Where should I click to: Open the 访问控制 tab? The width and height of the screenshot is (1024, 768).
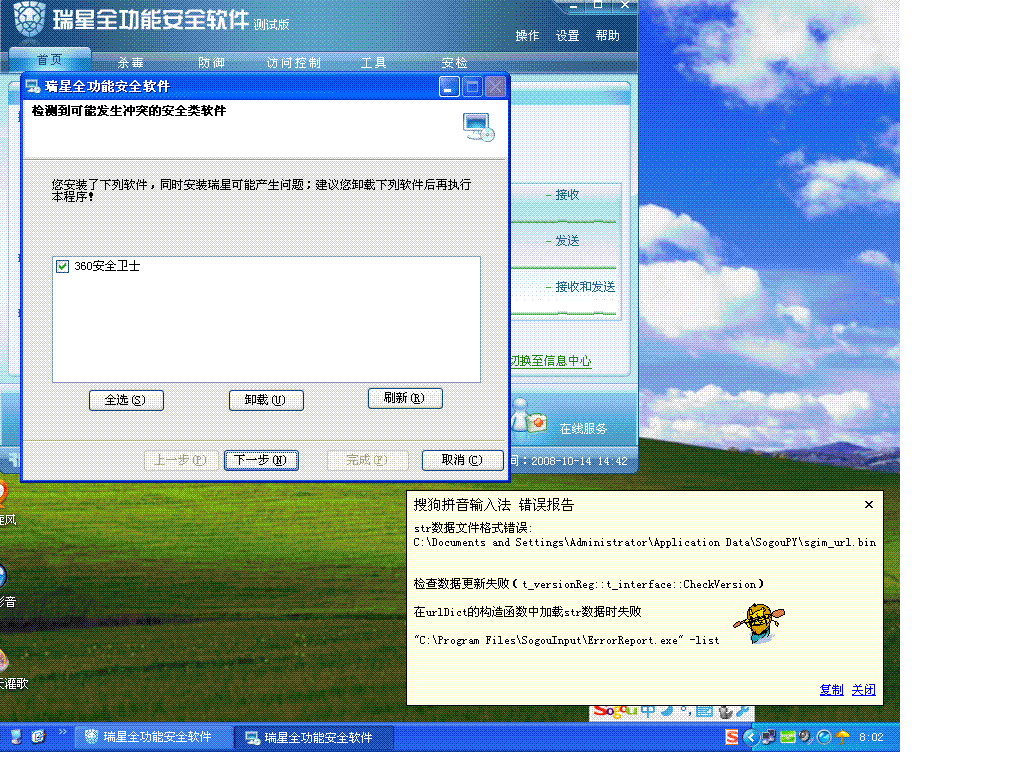[294, 63]
